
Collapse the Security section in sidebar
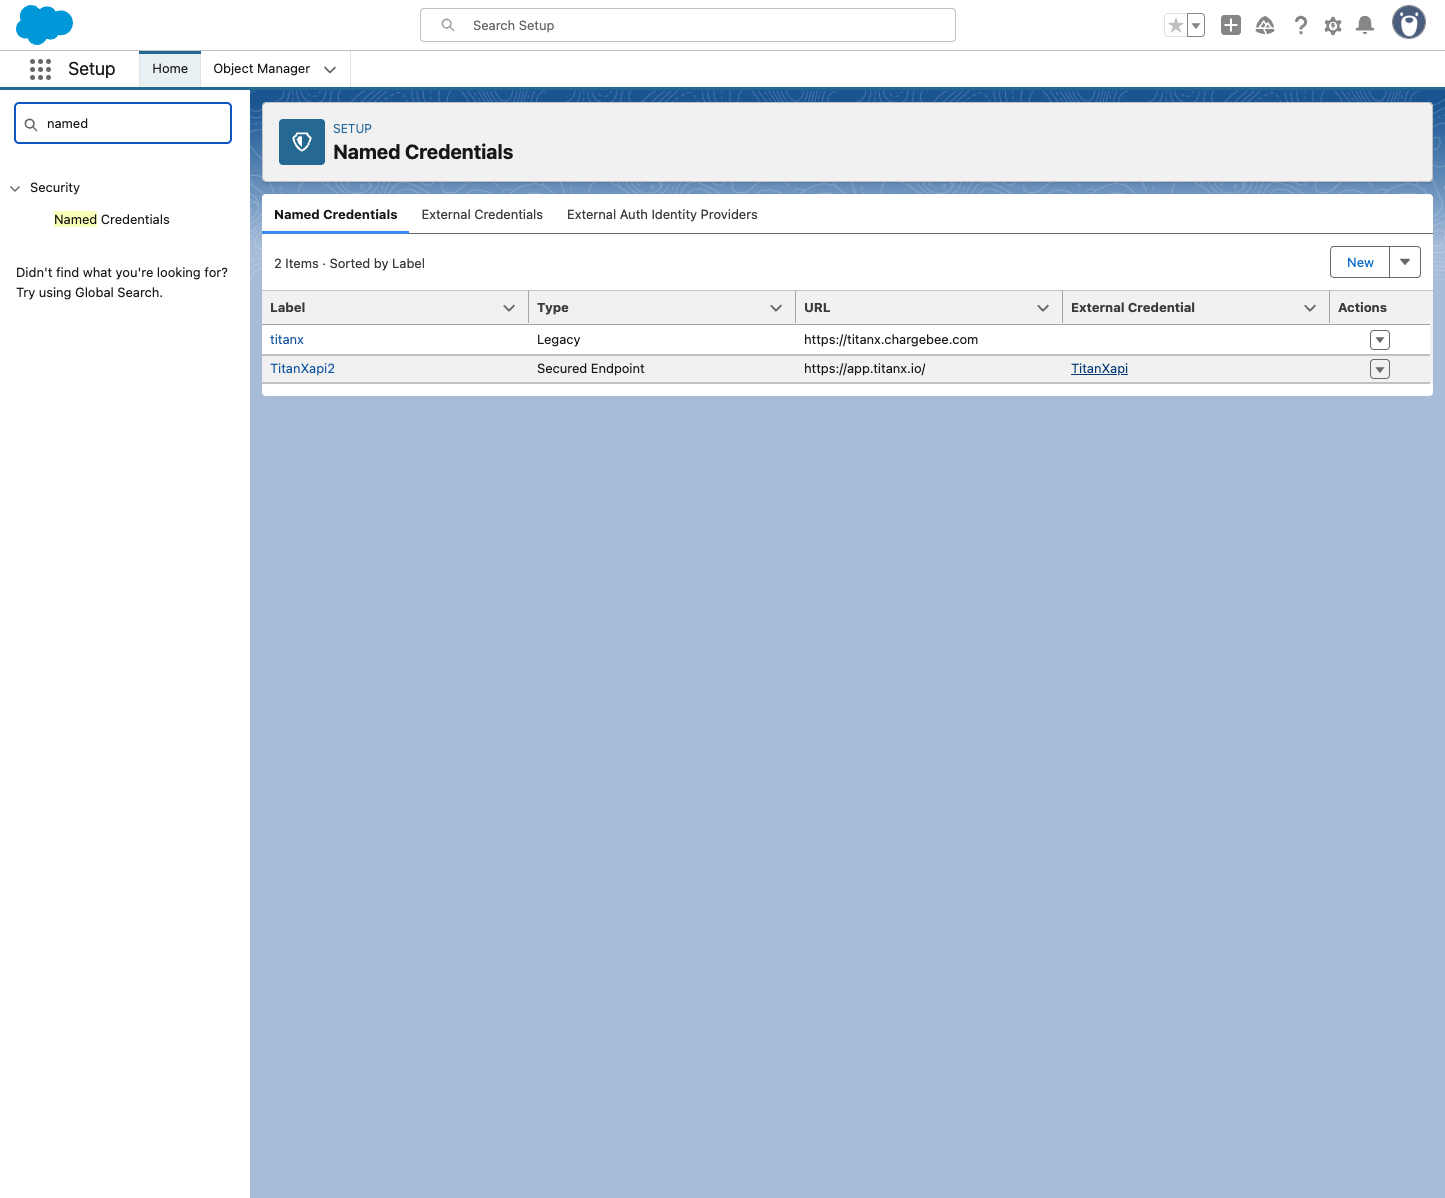15,188
